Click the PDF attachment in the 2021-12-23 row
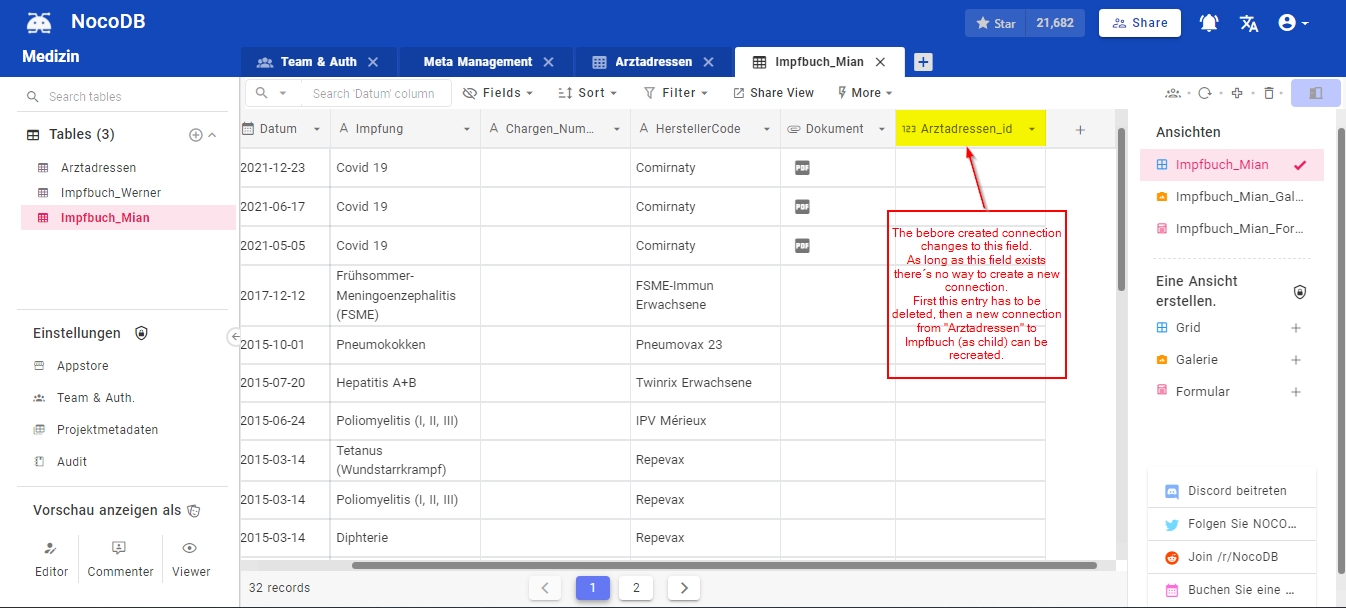The width and height of the screenshot is (1346, 608). (x=801, y=167)
